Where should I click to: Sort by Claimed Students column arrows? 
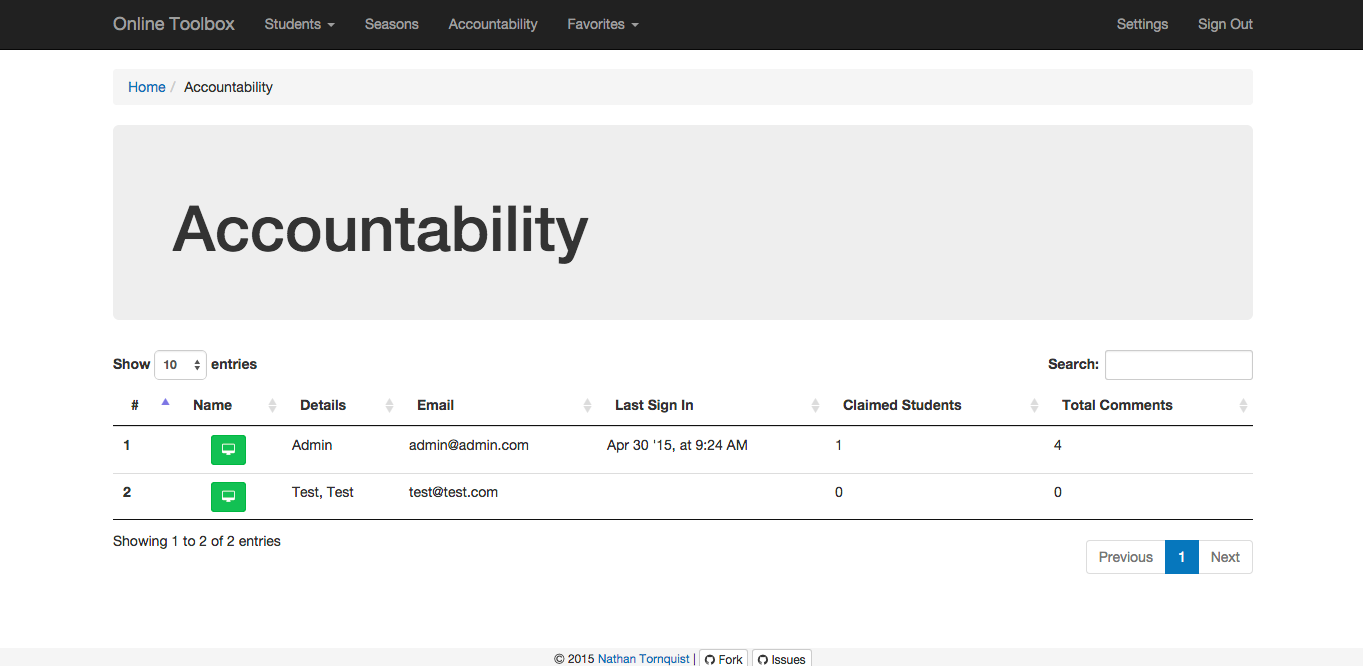click(x=1035, y=405)
